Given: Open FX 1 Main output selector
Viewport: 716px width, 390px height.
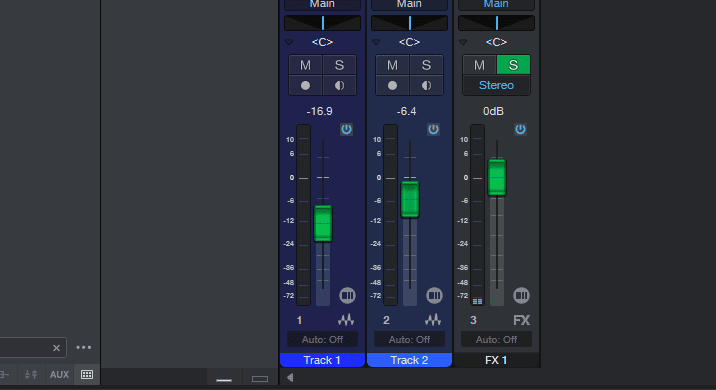Looking at the screenshot, I should point(496,5).
